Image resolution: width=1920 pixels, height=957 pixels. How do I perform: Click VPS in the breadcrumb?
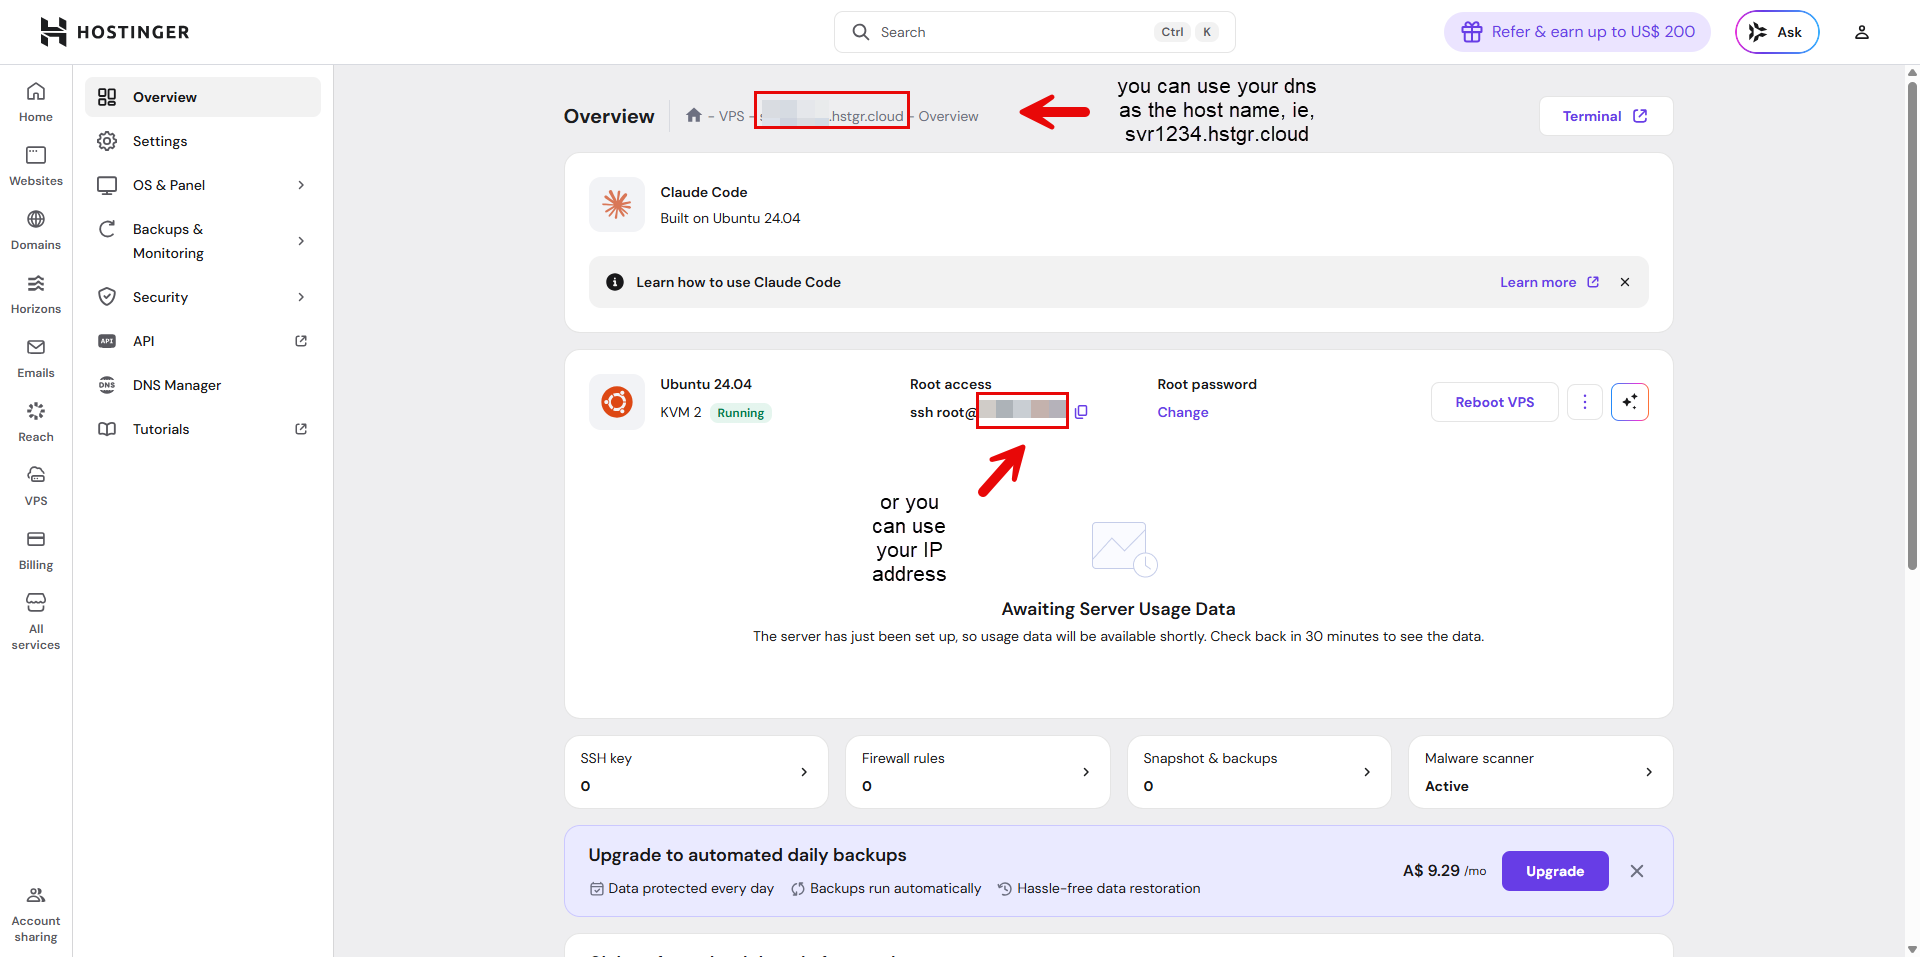[732, 116]
